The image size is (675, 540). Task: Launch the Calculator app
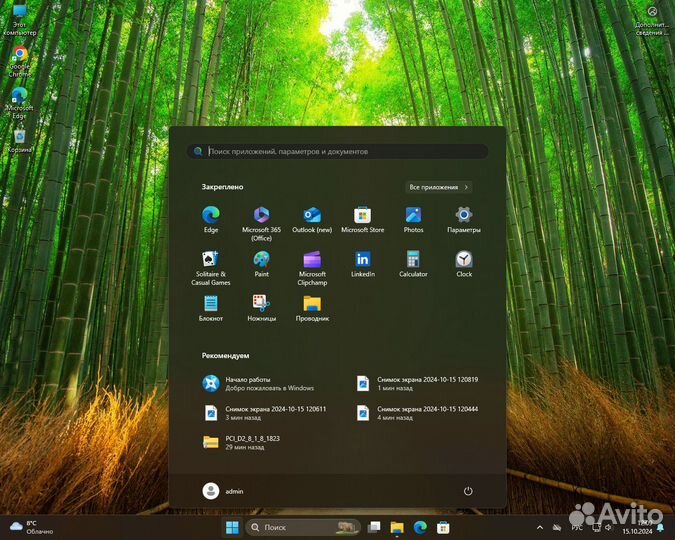pos(413,264)
